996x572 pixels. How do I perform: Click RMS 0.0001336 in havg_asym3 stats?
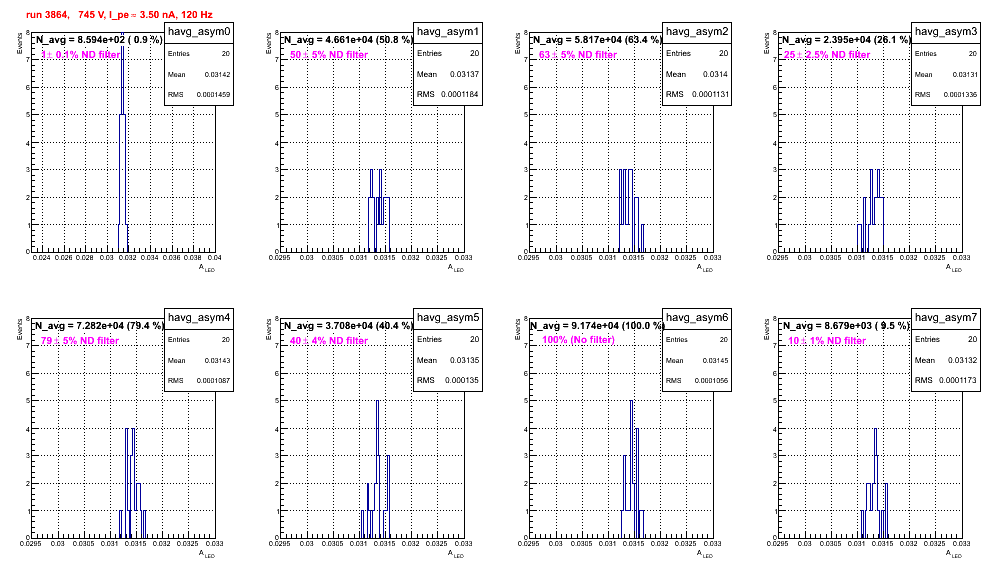point(946,94)
